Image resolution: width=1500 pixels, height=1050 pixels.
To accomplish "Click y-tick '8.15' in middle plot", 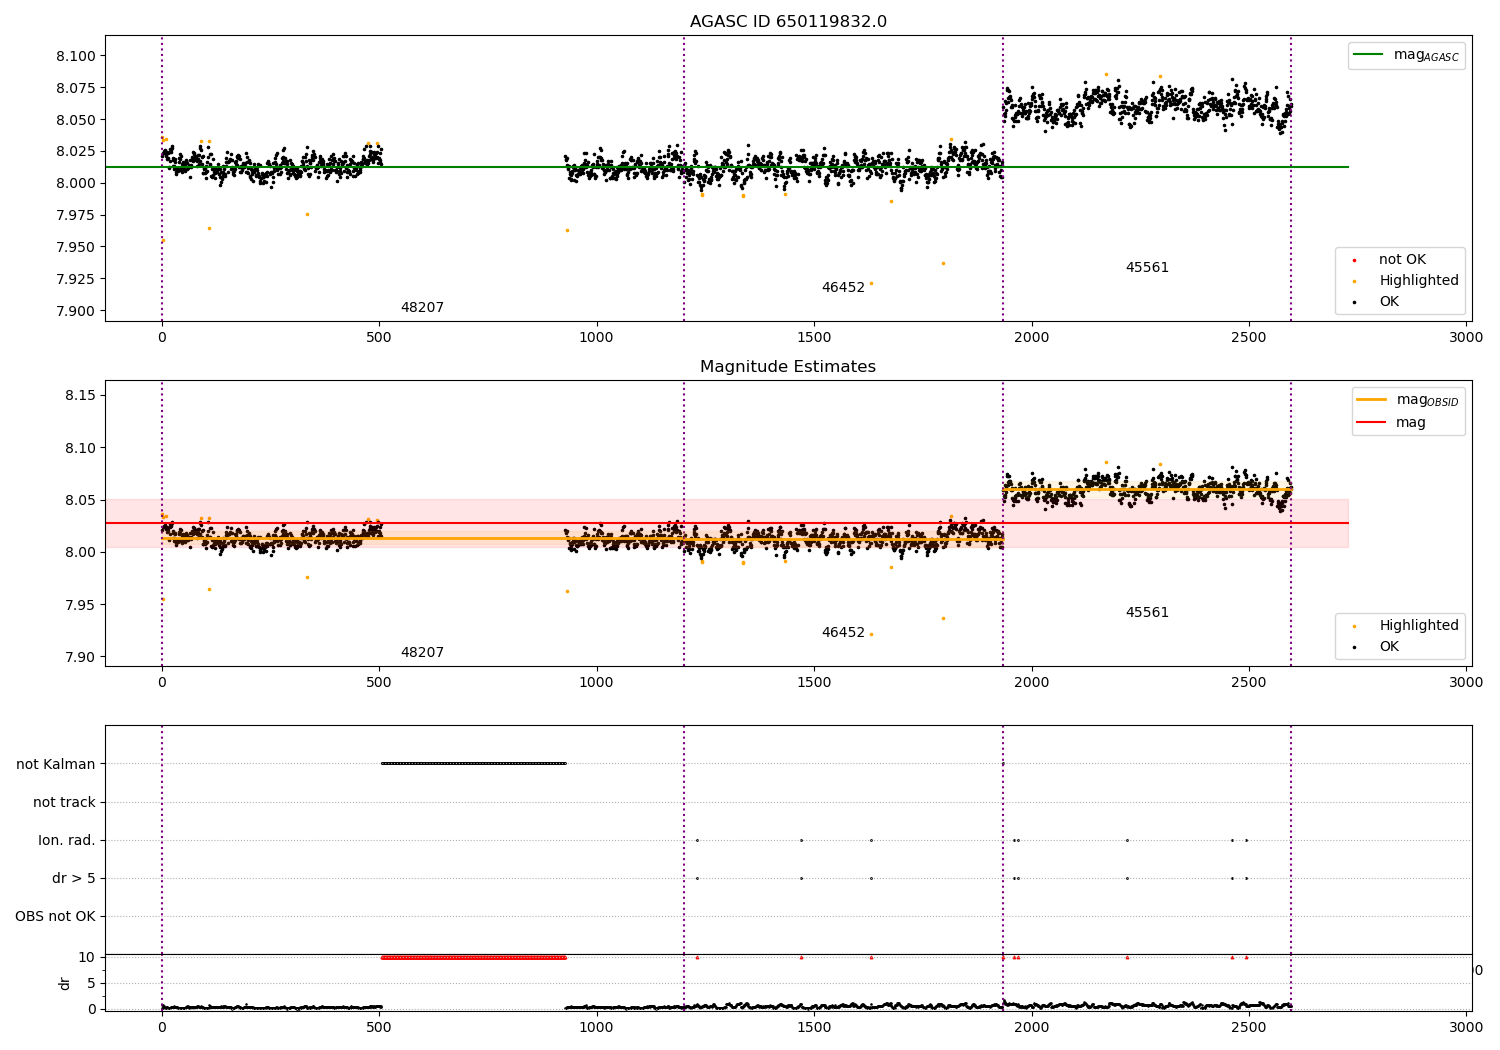I will pos(80,396).
